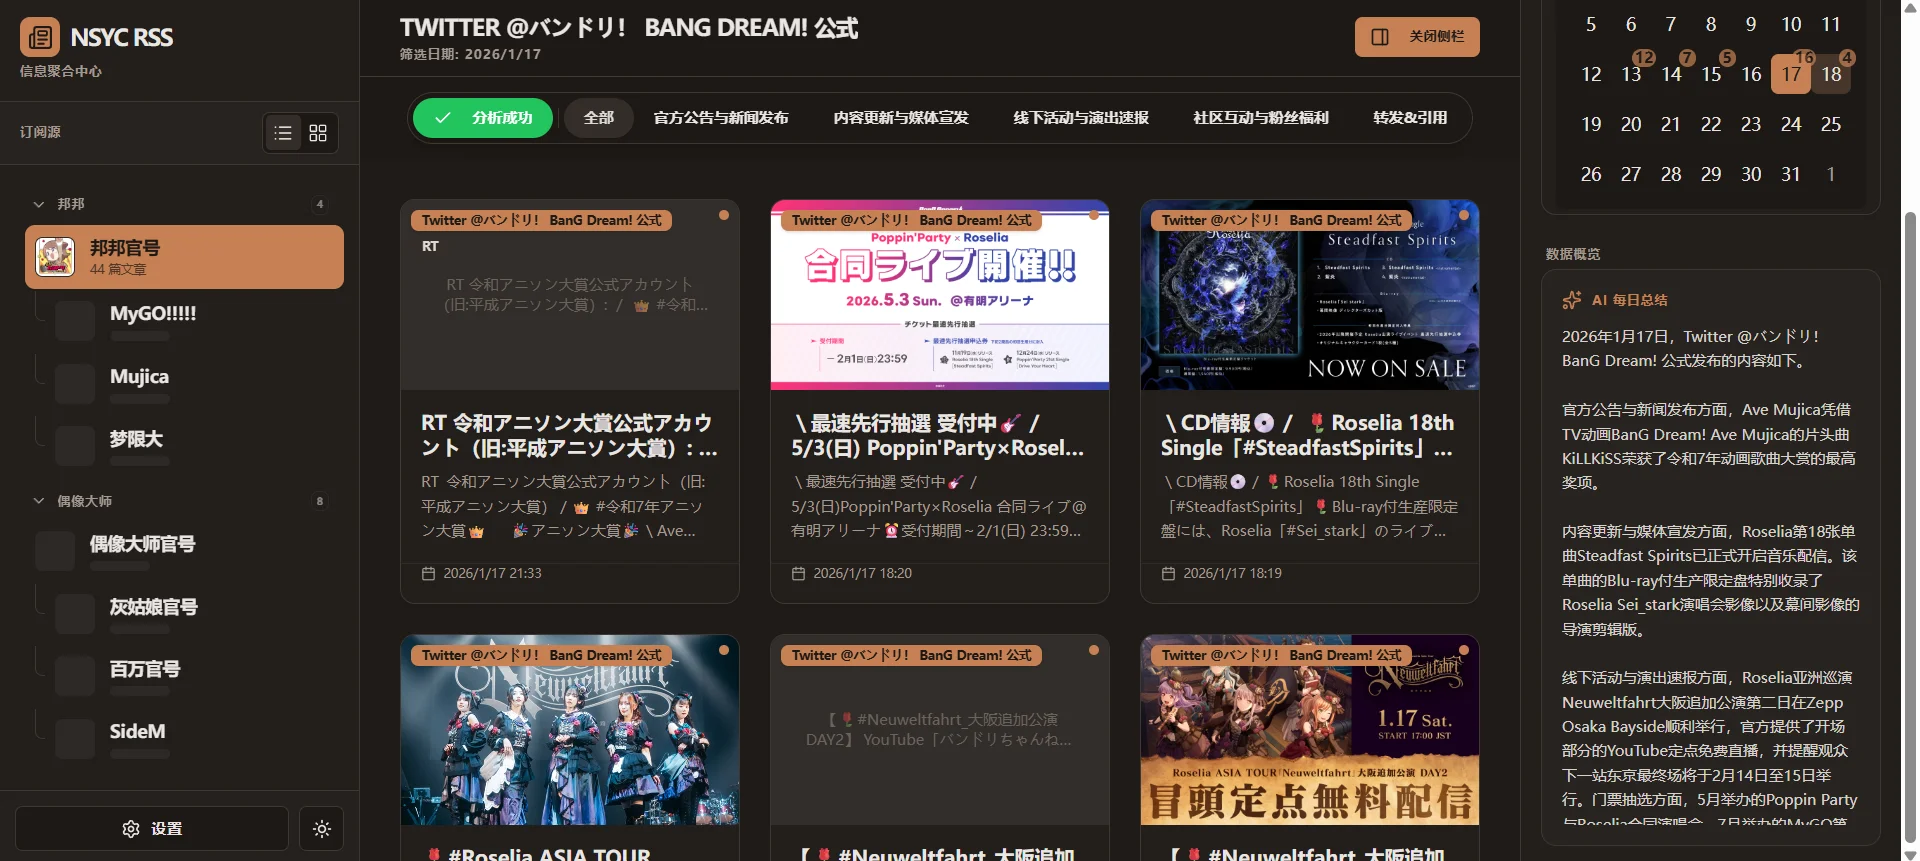Select calendar date 31
The height and width of the screenshot is (861, 1920).
[x=1791, y=174]
